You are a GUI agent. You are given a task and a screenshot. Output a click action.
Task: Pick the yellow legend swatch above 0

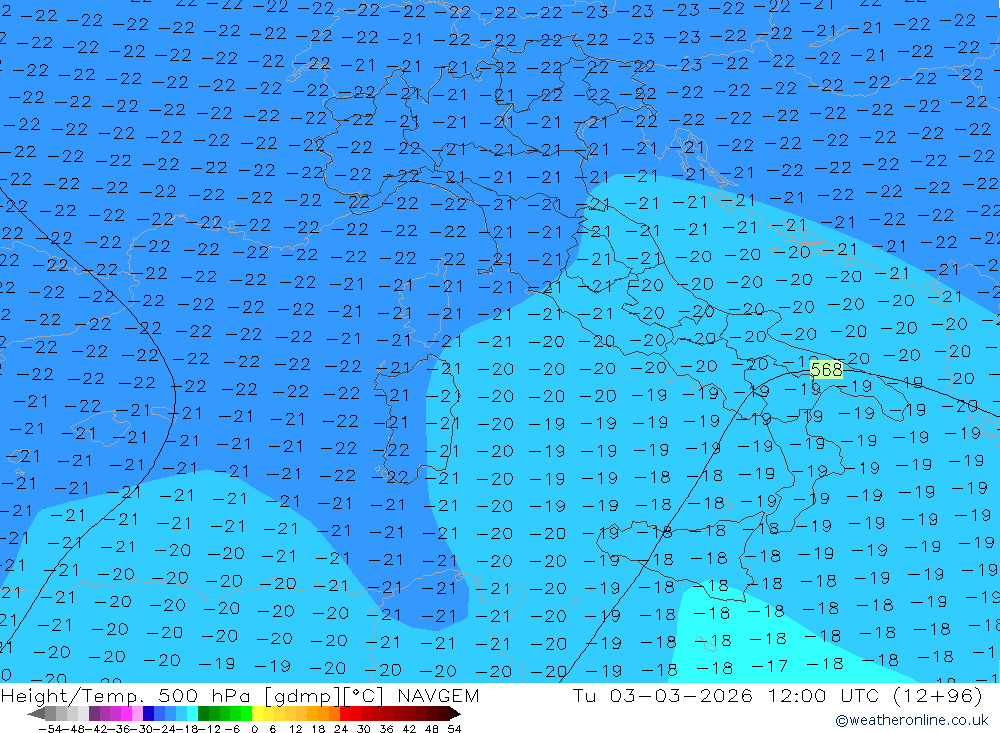[257, 714]
